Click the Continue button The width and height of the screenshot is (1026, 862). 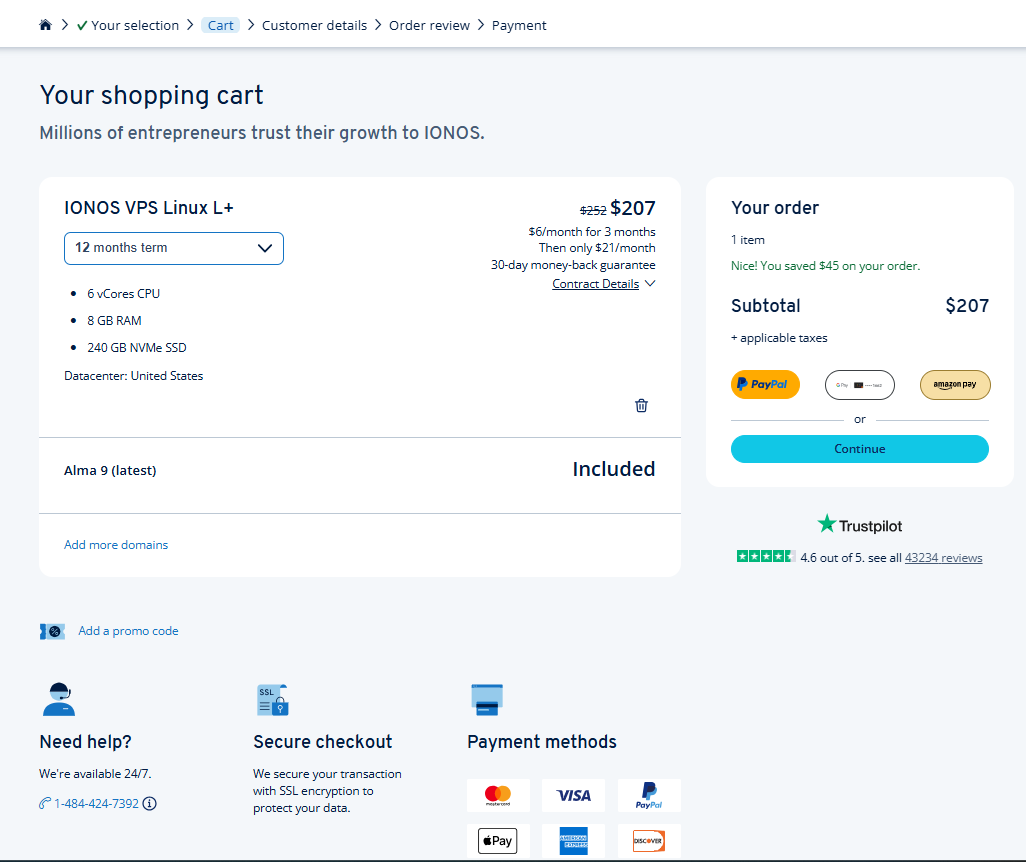click(859, 448)
